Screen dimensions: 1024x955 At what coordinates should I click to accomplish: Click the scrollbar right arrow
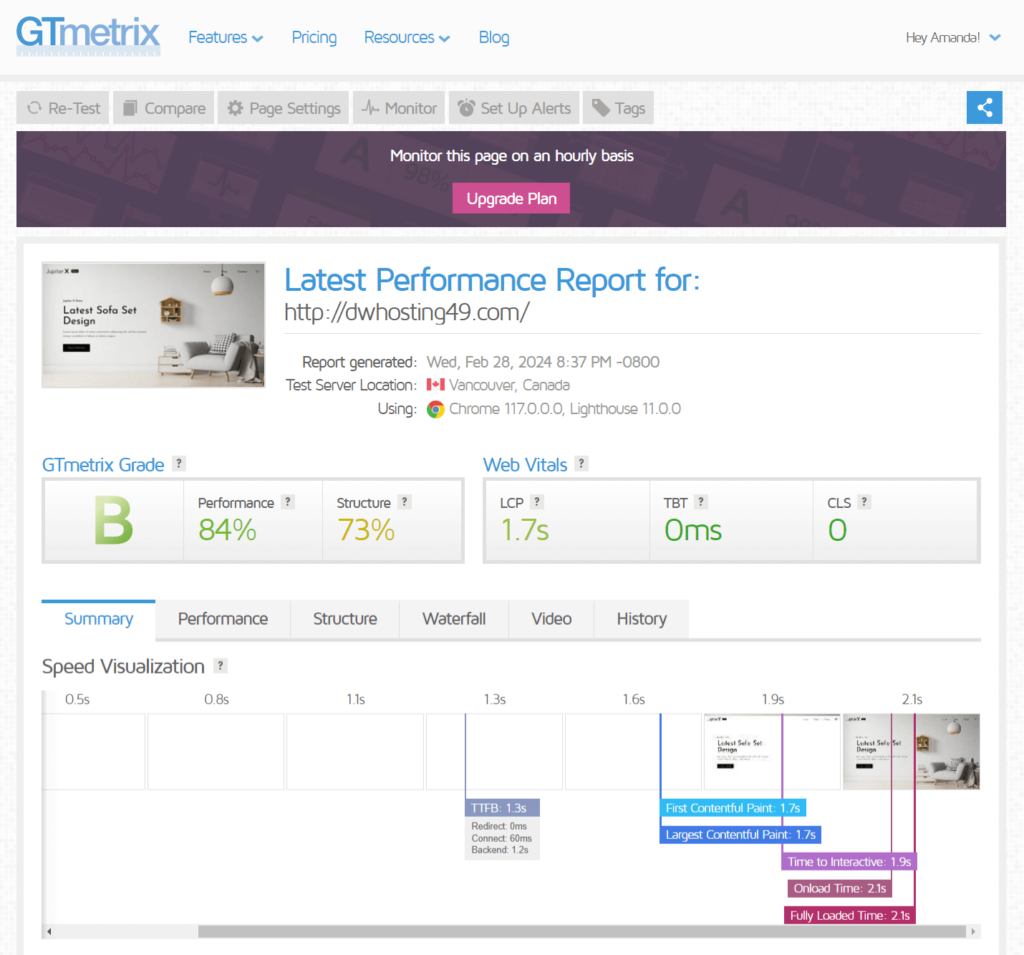click(973, 931)
